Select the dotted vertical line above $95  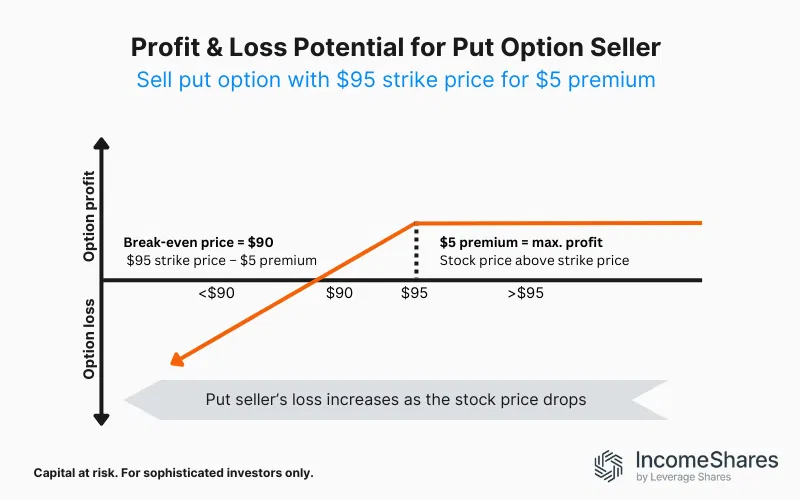click(415, 250)
